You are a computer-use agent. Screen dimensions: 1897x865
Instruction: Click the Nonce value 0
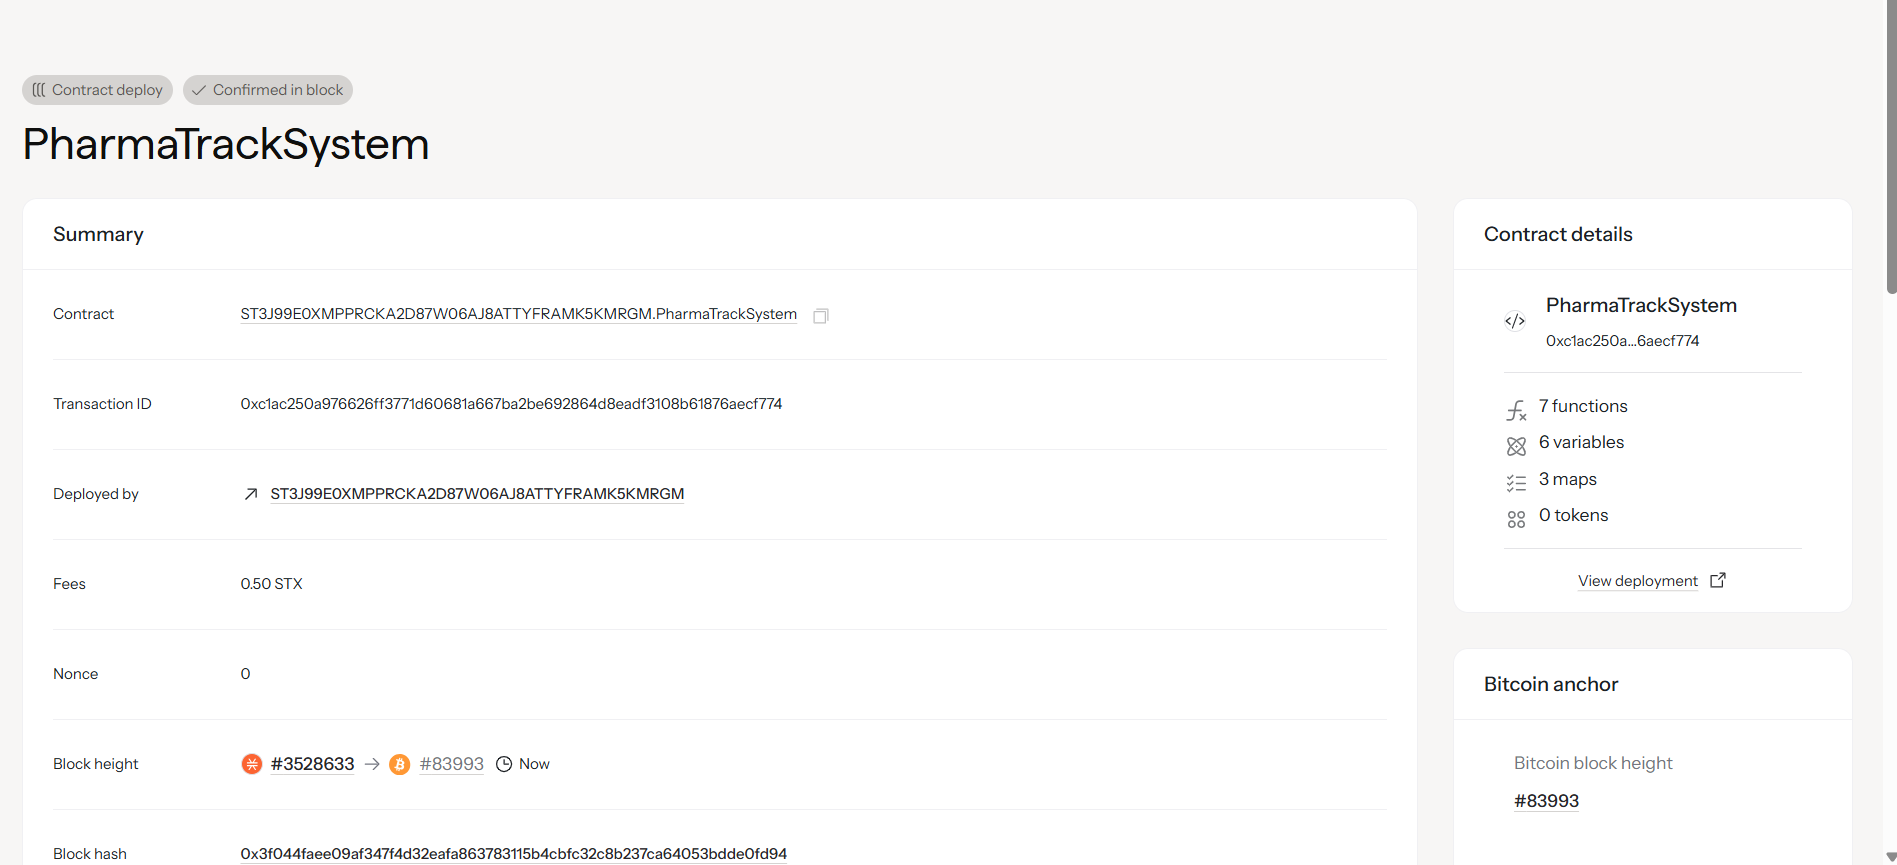245,674
